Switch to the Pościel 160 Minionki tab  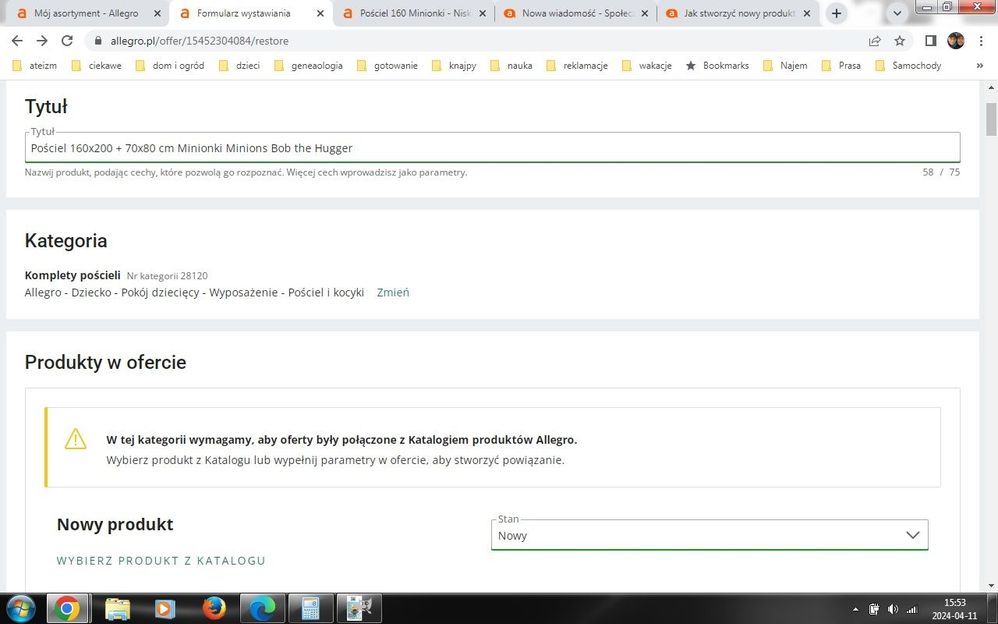[414, 13]
